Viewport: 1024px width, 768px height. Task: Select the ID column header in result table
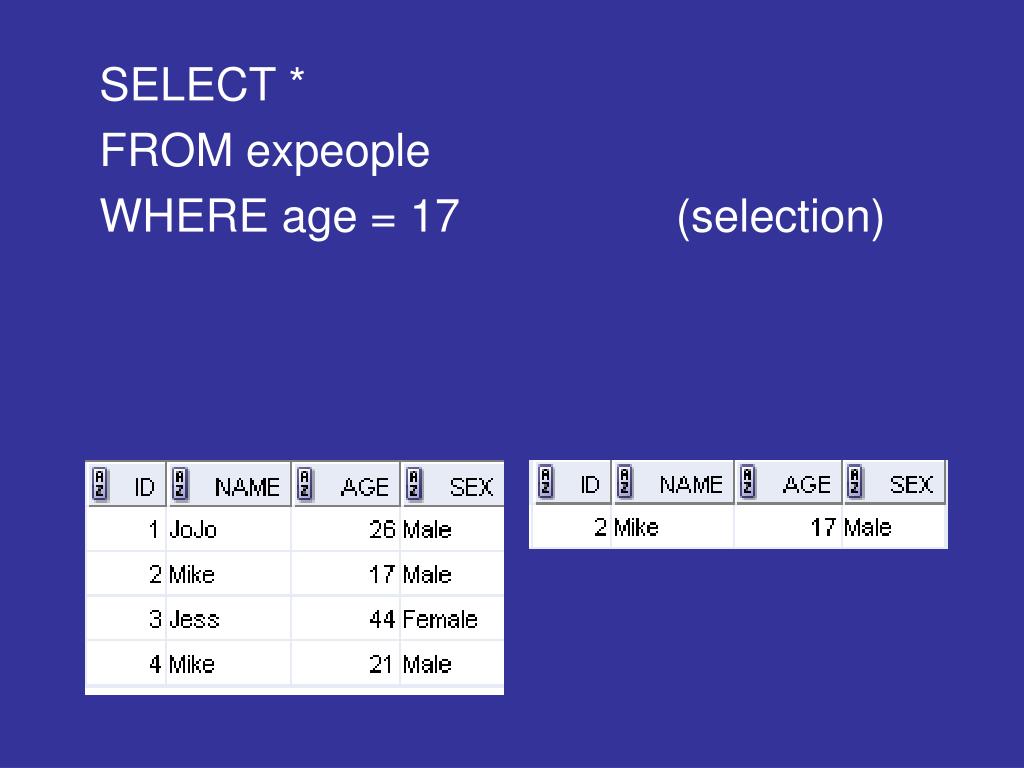click(x=573, y=482)
